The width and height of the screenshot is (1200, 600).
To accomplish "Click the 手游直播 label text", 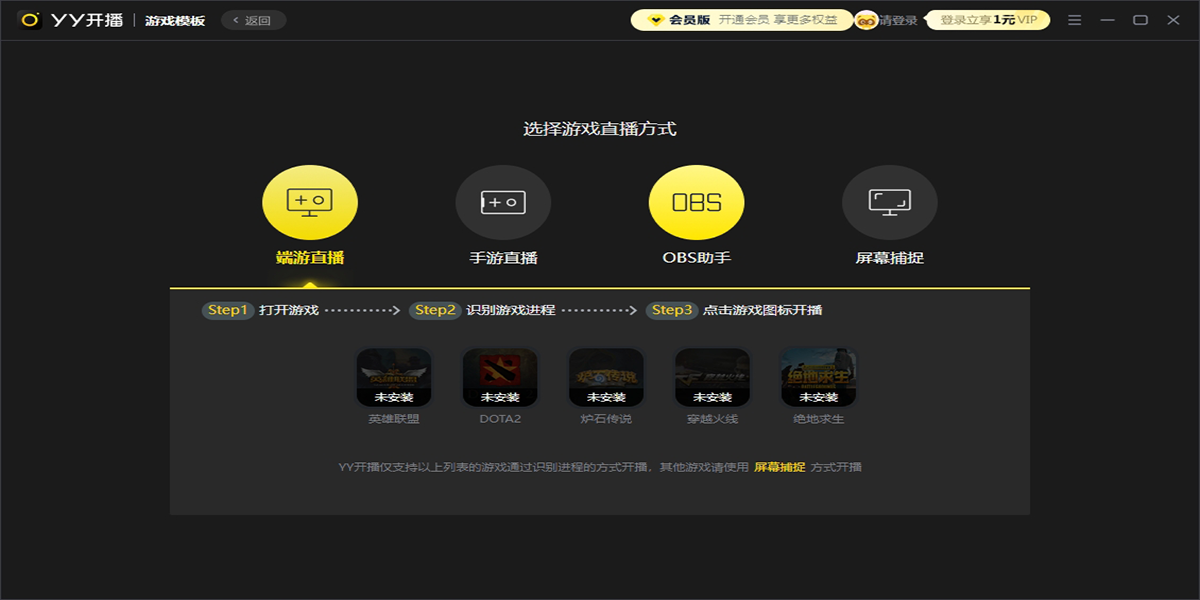I will (504, 258).
